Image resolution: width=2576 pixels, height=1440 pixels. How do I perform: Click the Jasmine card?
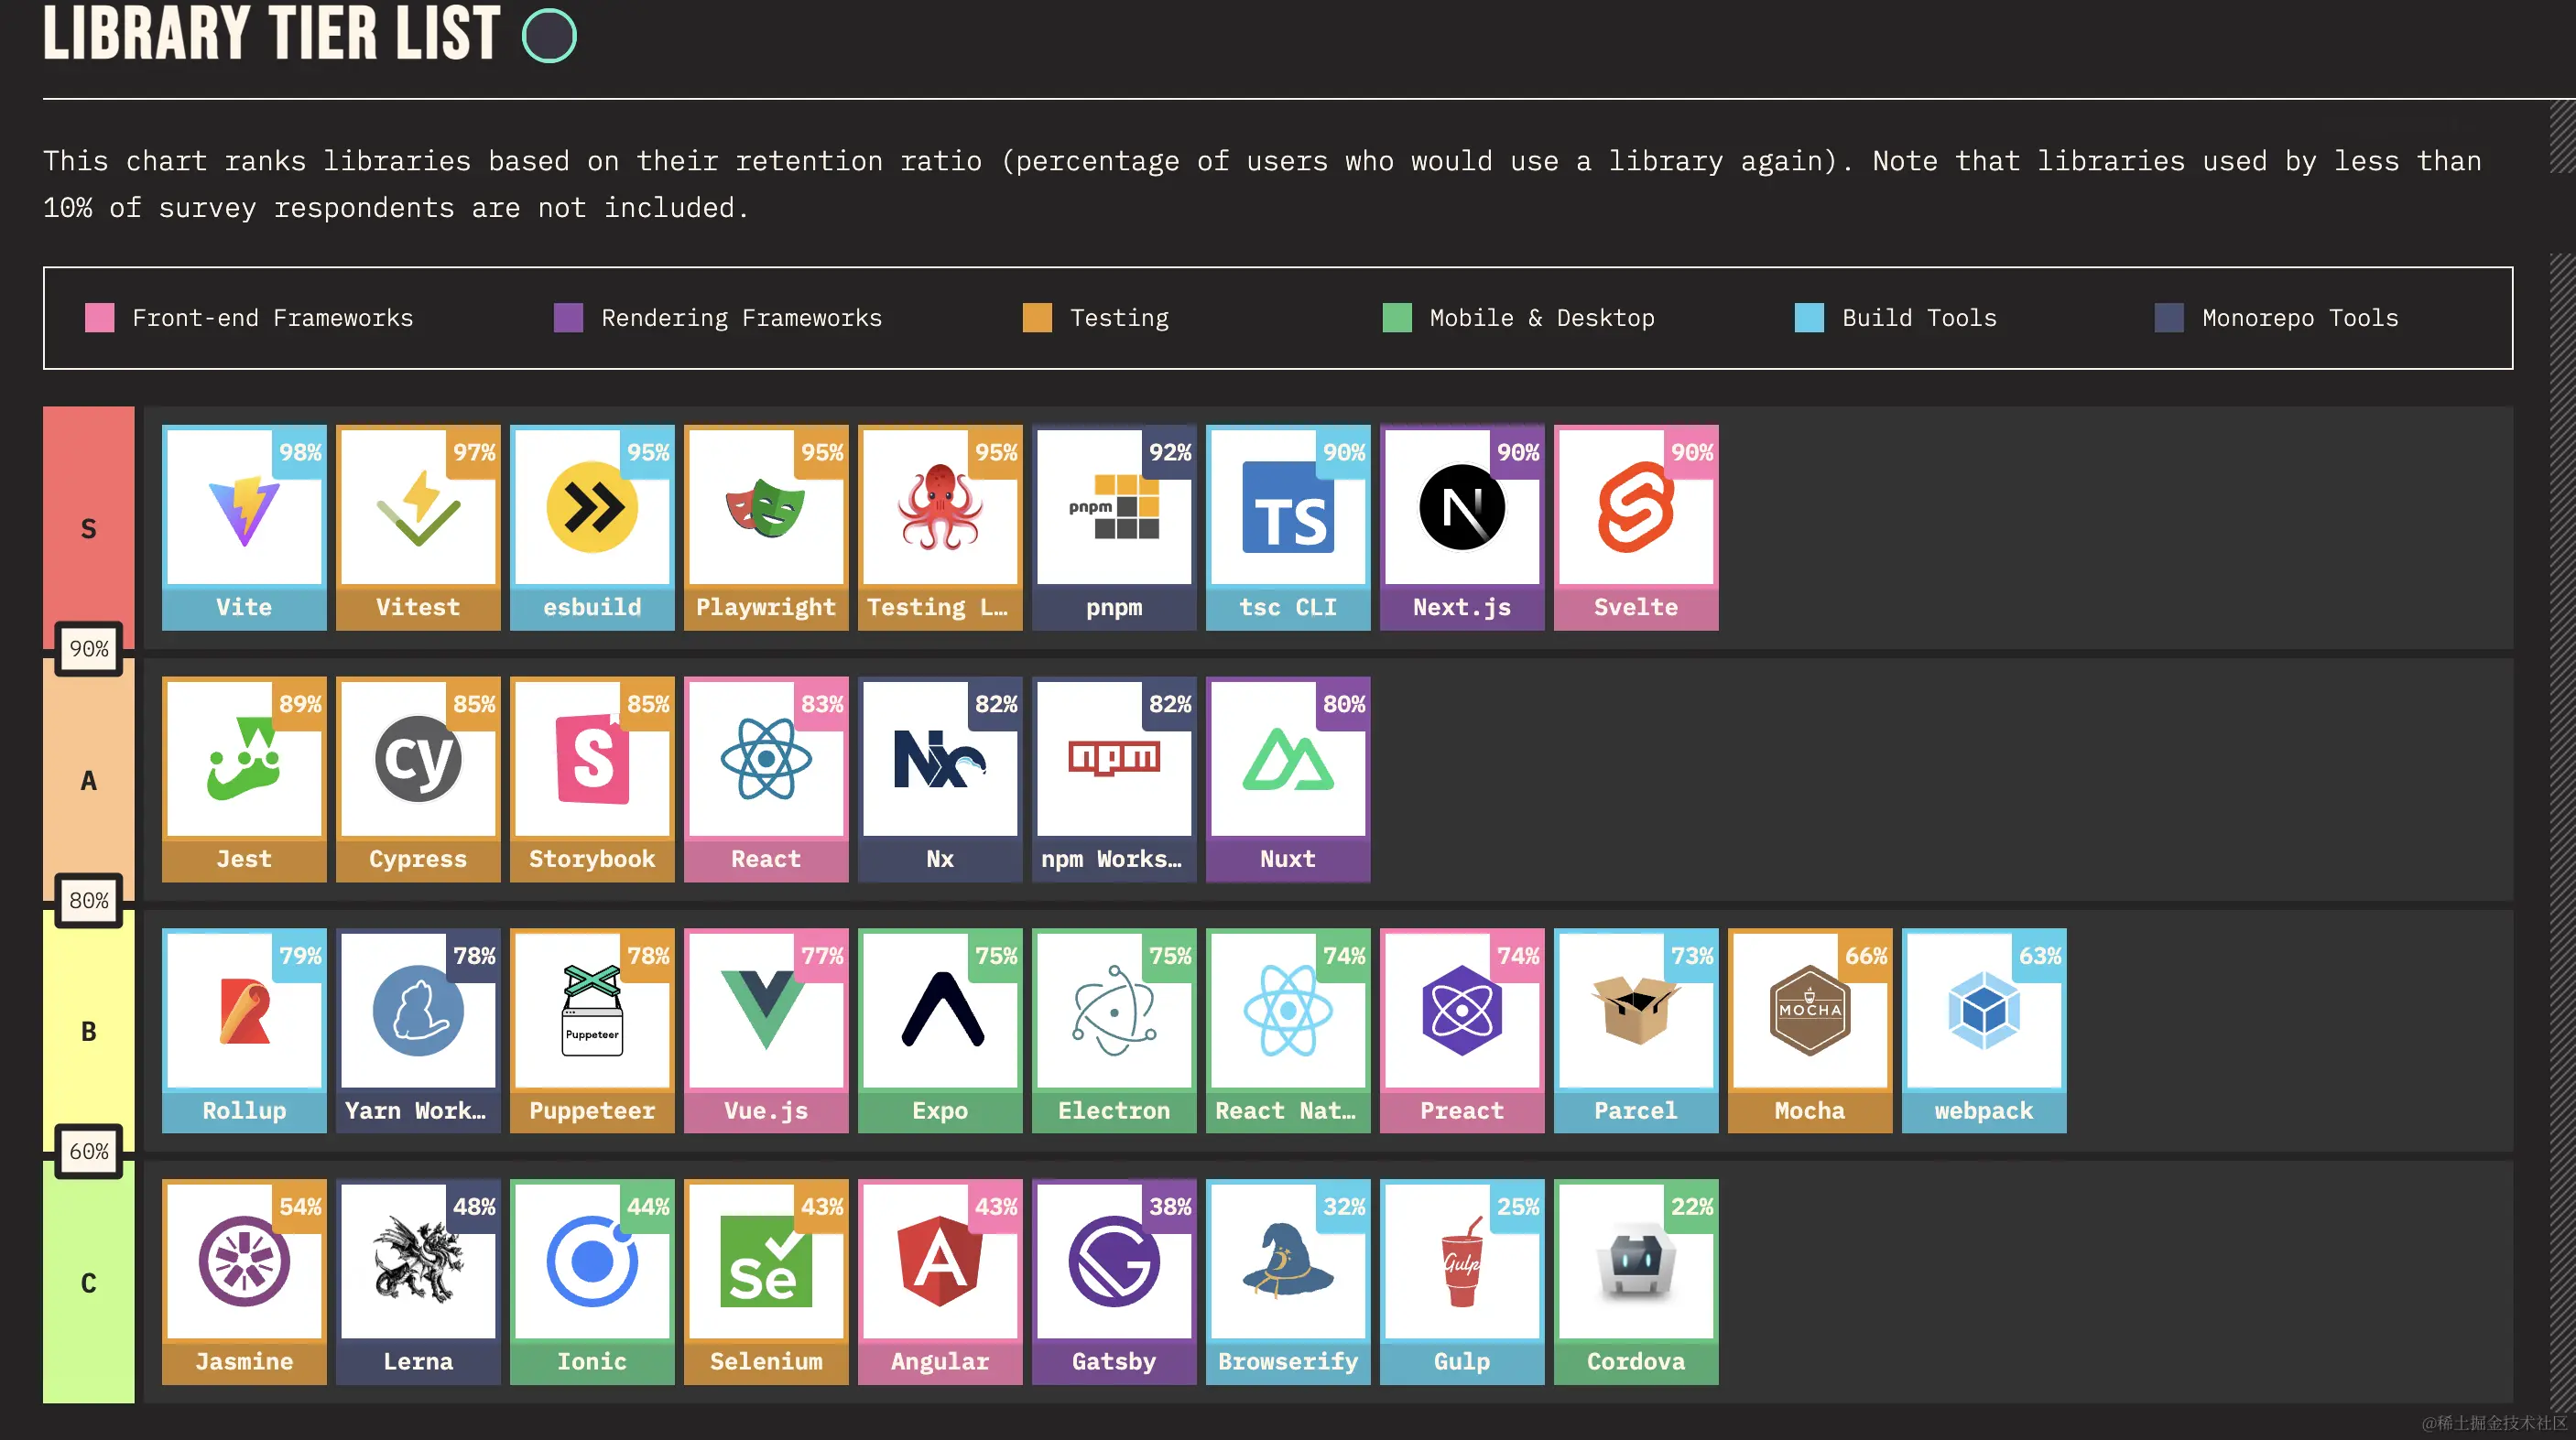point(244,1282)
